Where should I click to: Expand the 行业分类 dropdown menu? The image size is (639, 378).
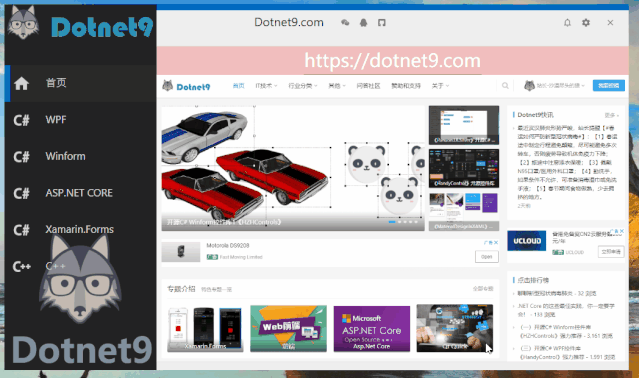tap(302, 86)
